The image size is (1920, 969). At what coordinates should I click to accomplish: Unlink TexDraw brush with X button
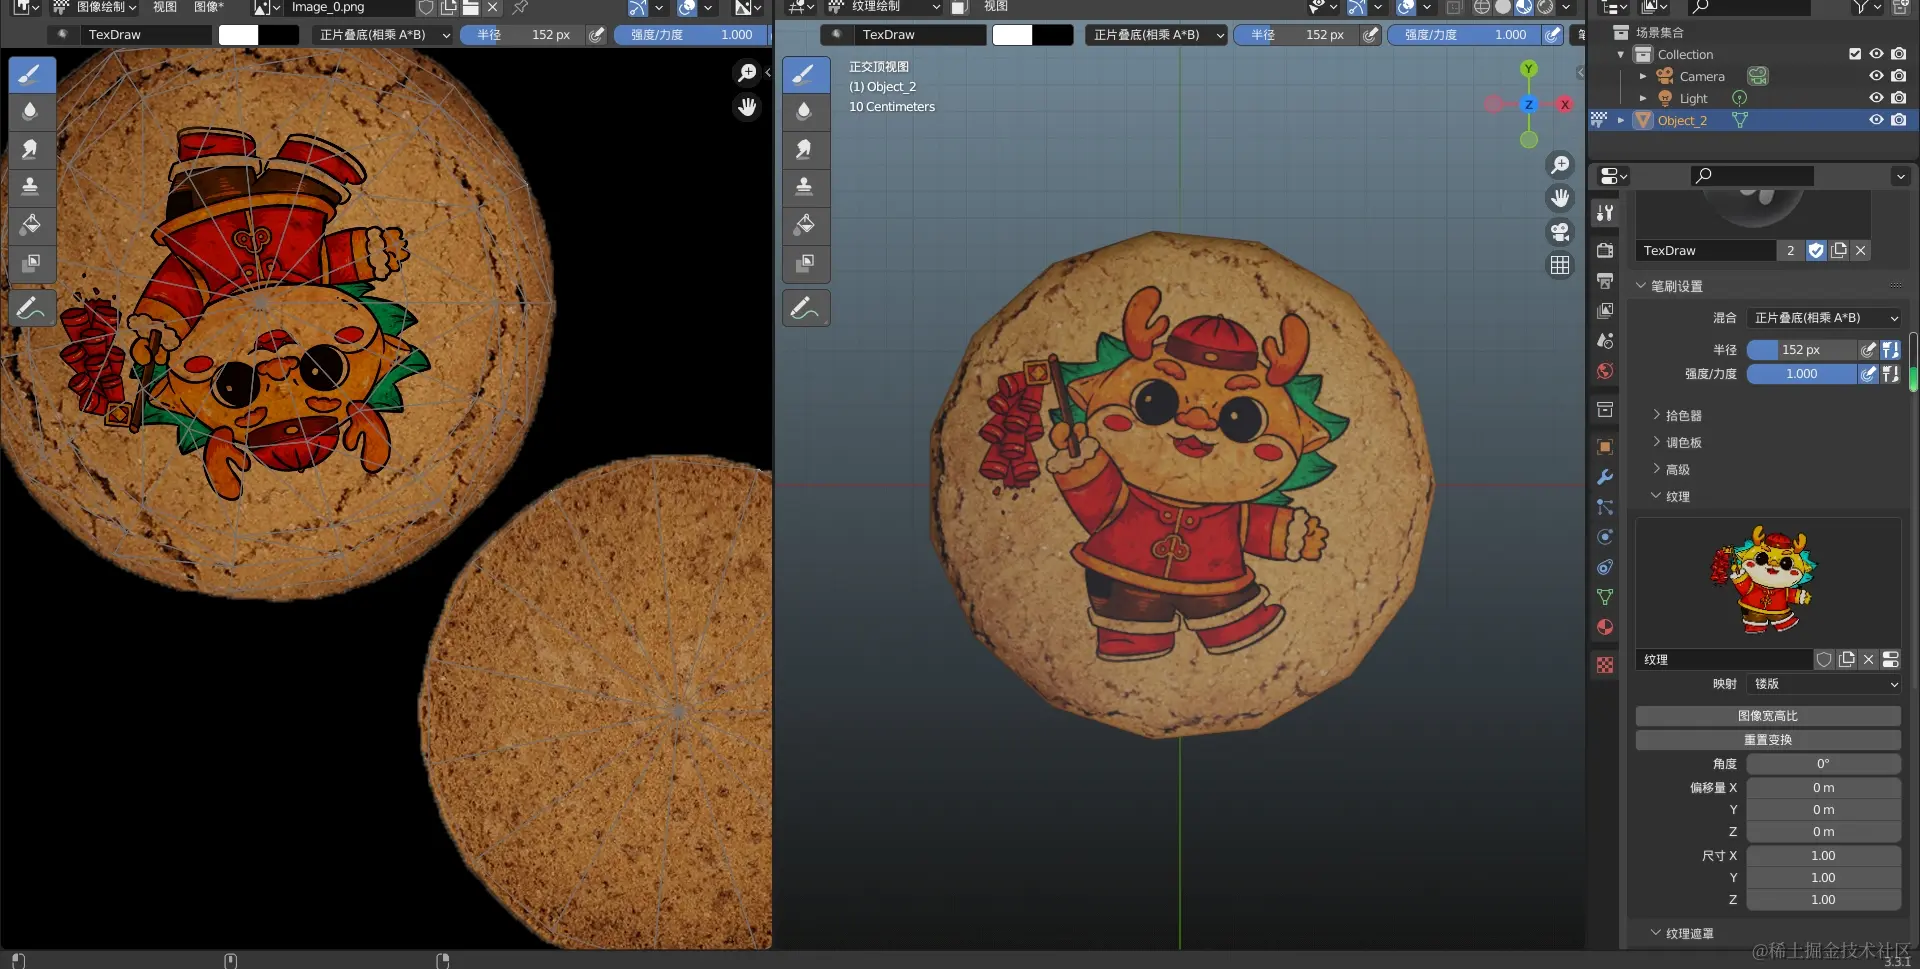tap(1860, 251)
